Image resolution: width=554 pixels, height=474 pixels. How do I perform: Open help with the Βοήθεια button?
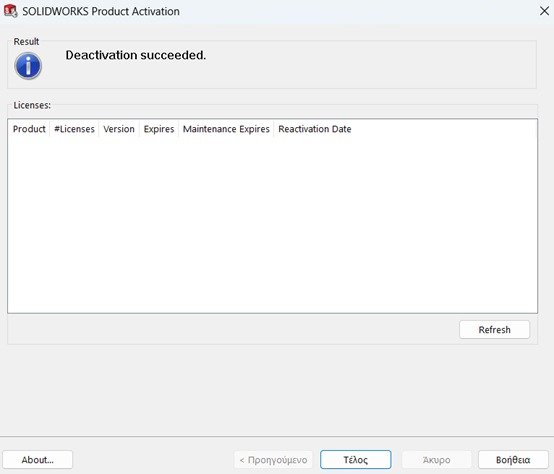point(513,460)
